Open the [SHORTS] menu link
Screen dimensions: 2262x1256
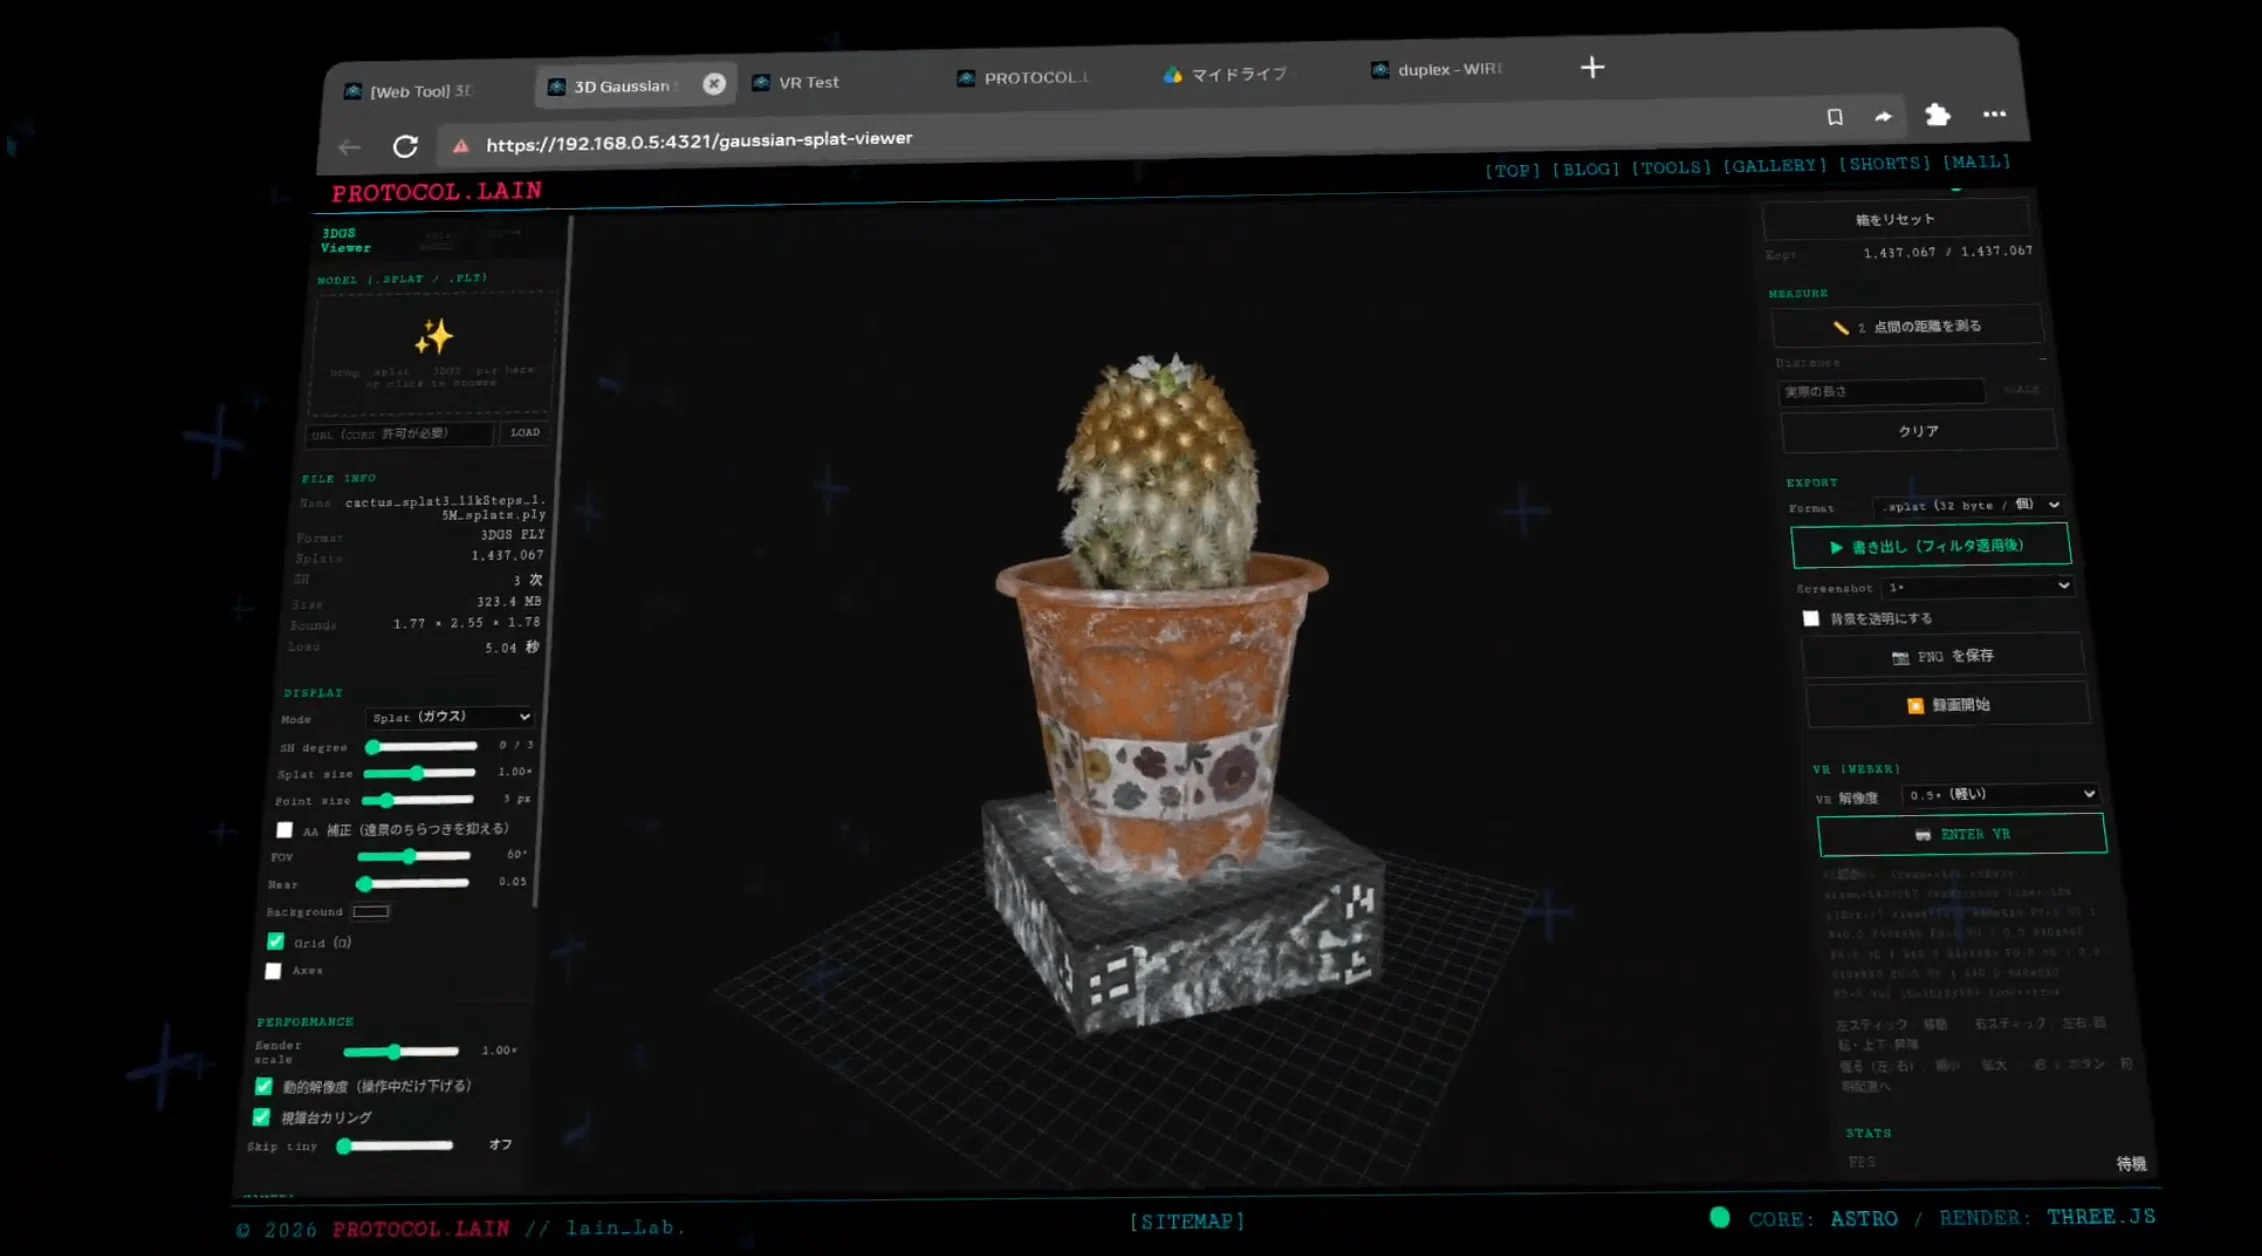(1884, 163)
